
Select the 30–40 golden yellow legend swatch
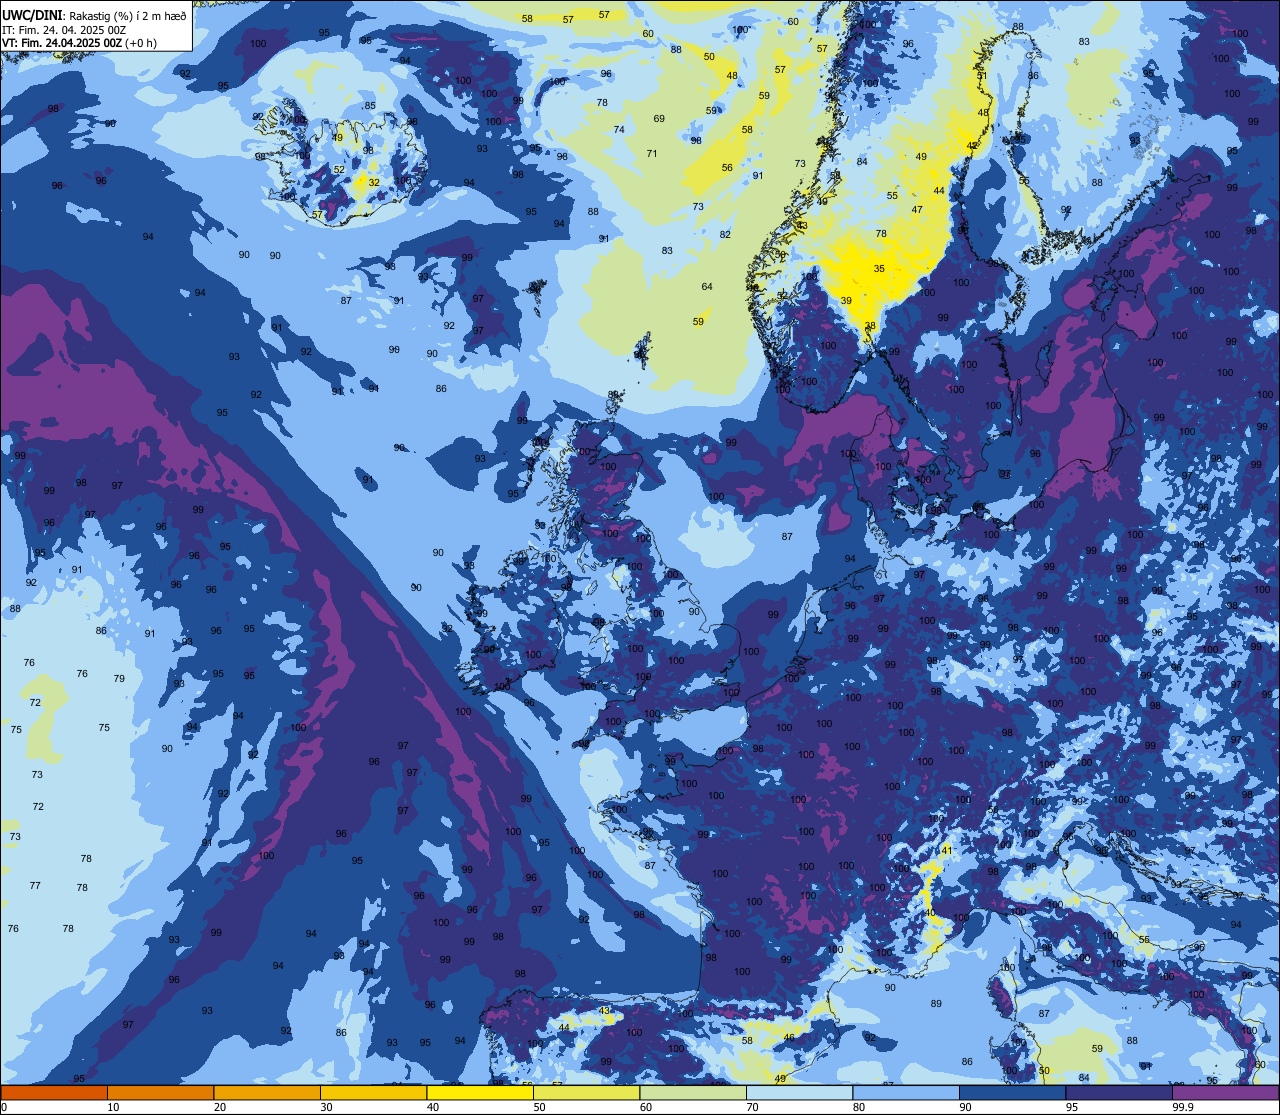tap(373, 1092)
